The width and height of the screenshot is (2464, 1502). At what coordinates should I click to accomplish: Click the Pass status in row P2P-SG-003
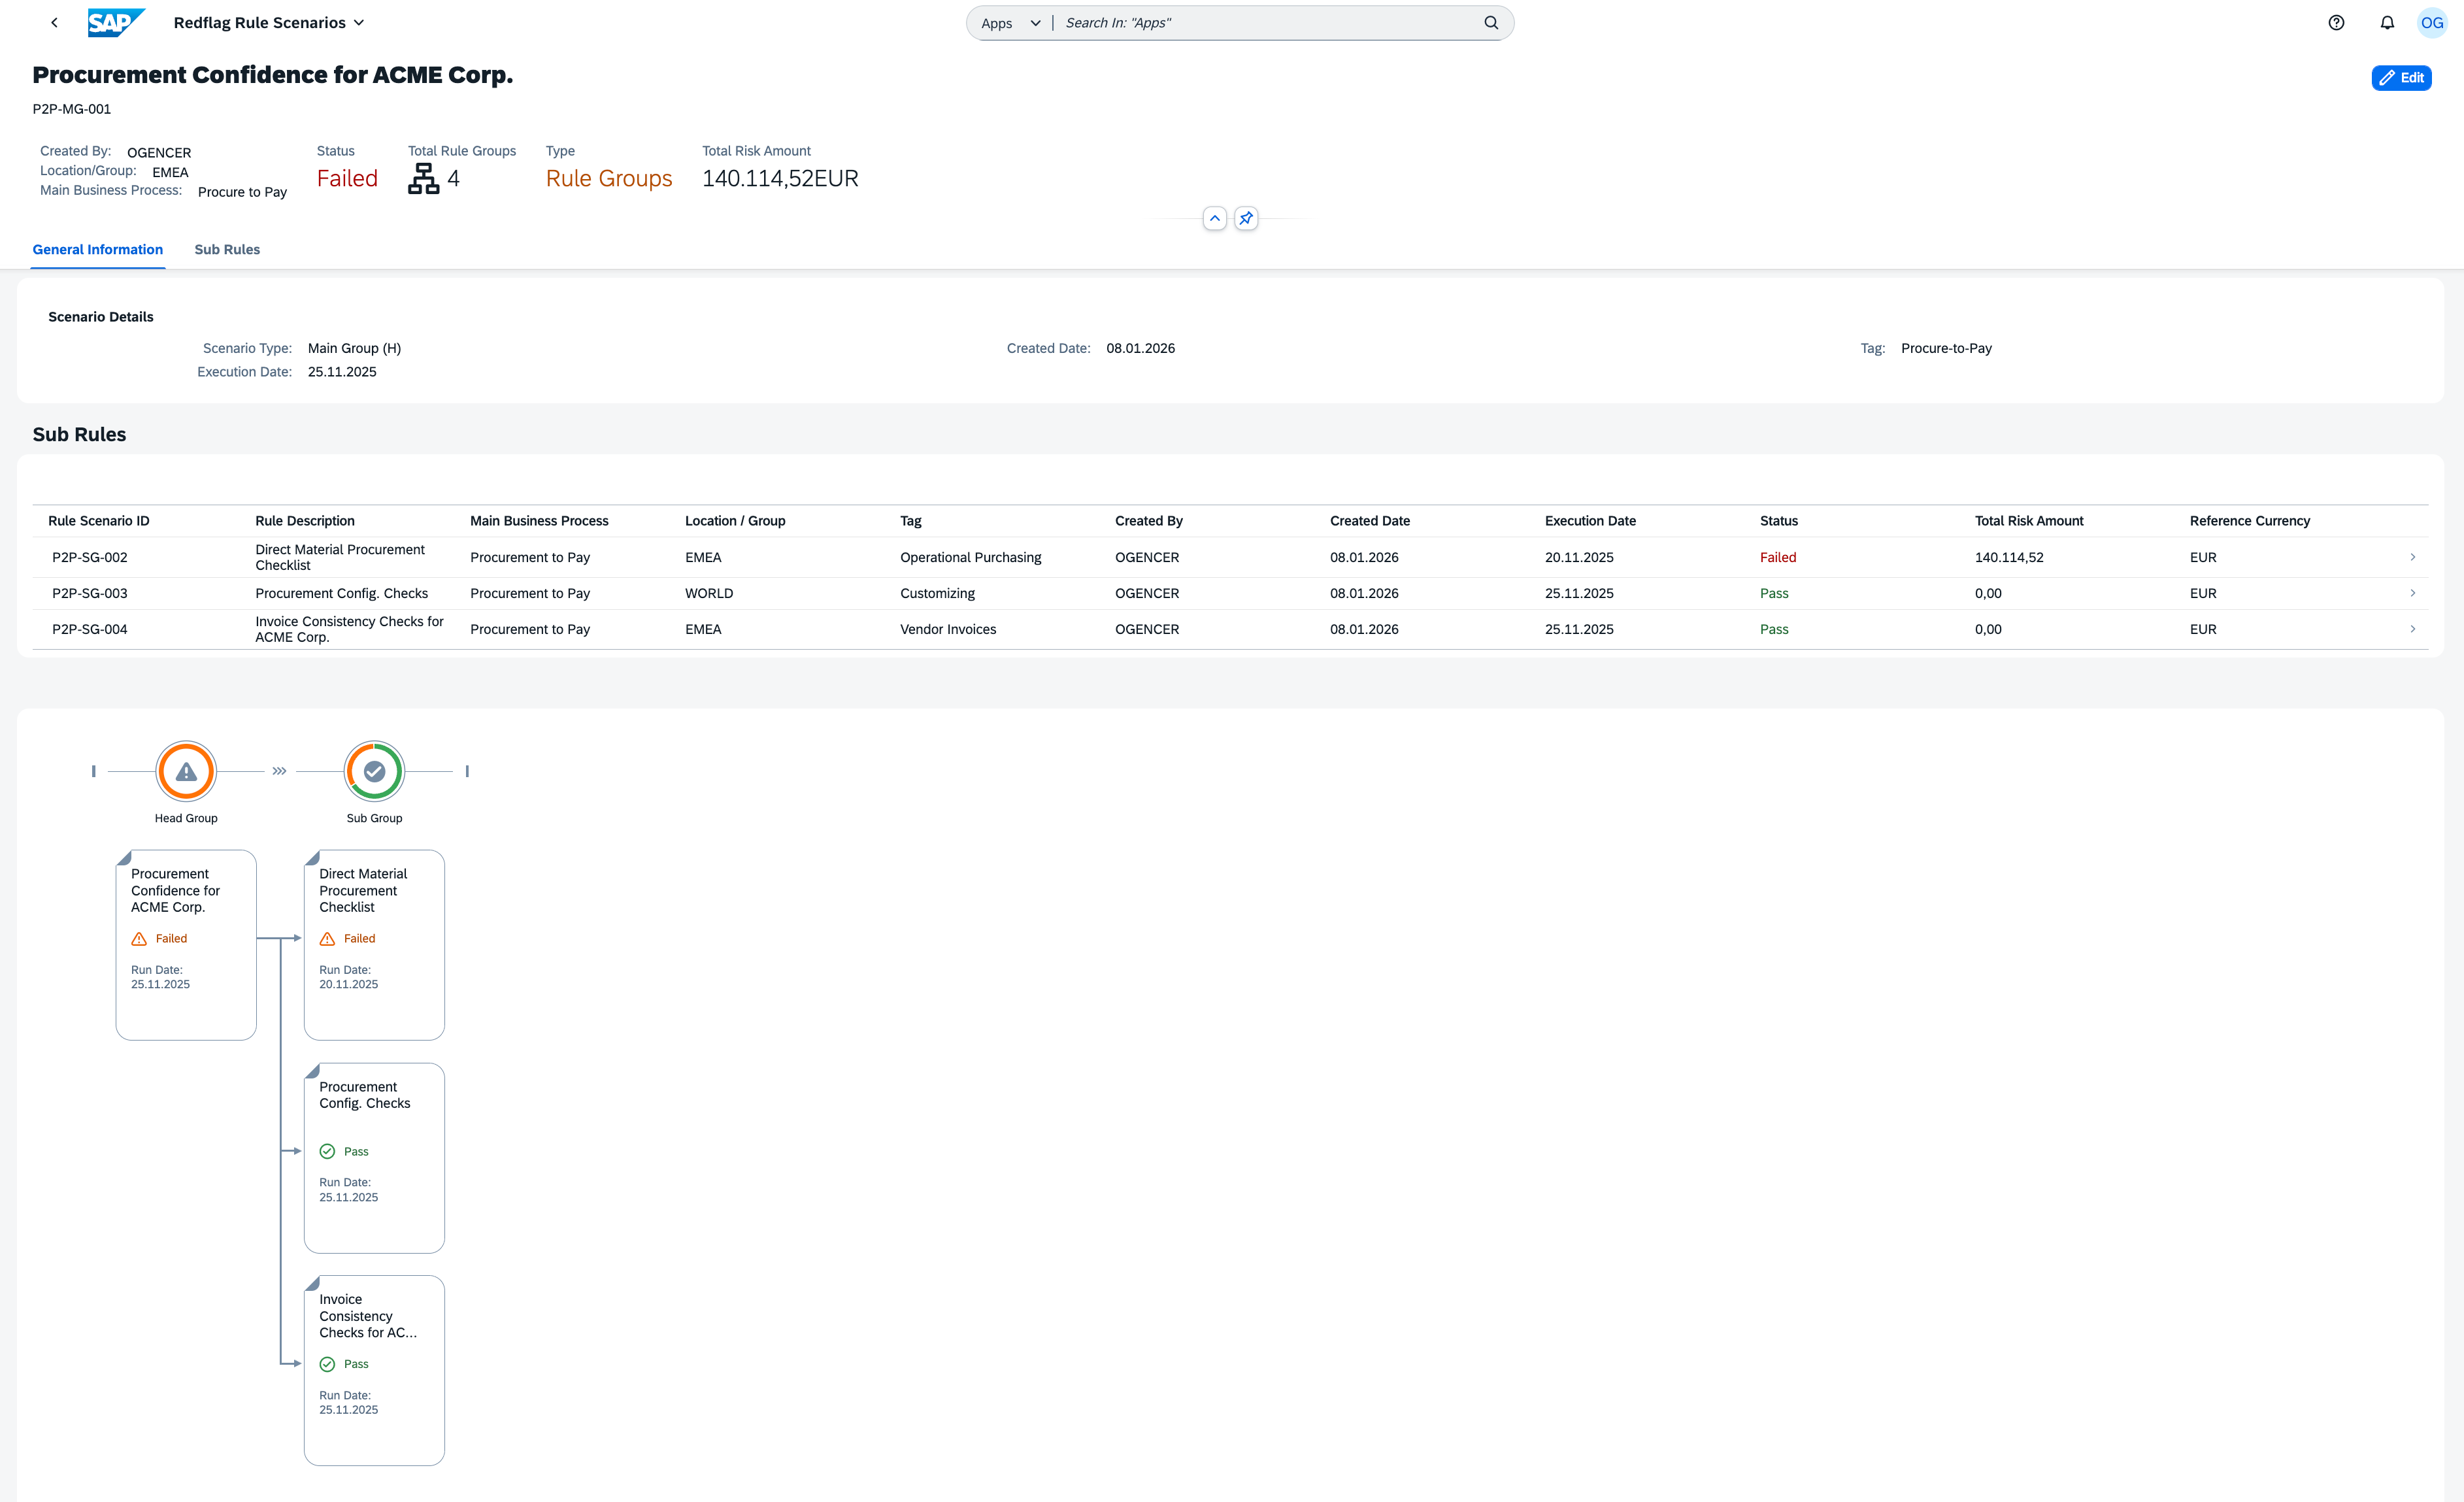[1774, 593]
